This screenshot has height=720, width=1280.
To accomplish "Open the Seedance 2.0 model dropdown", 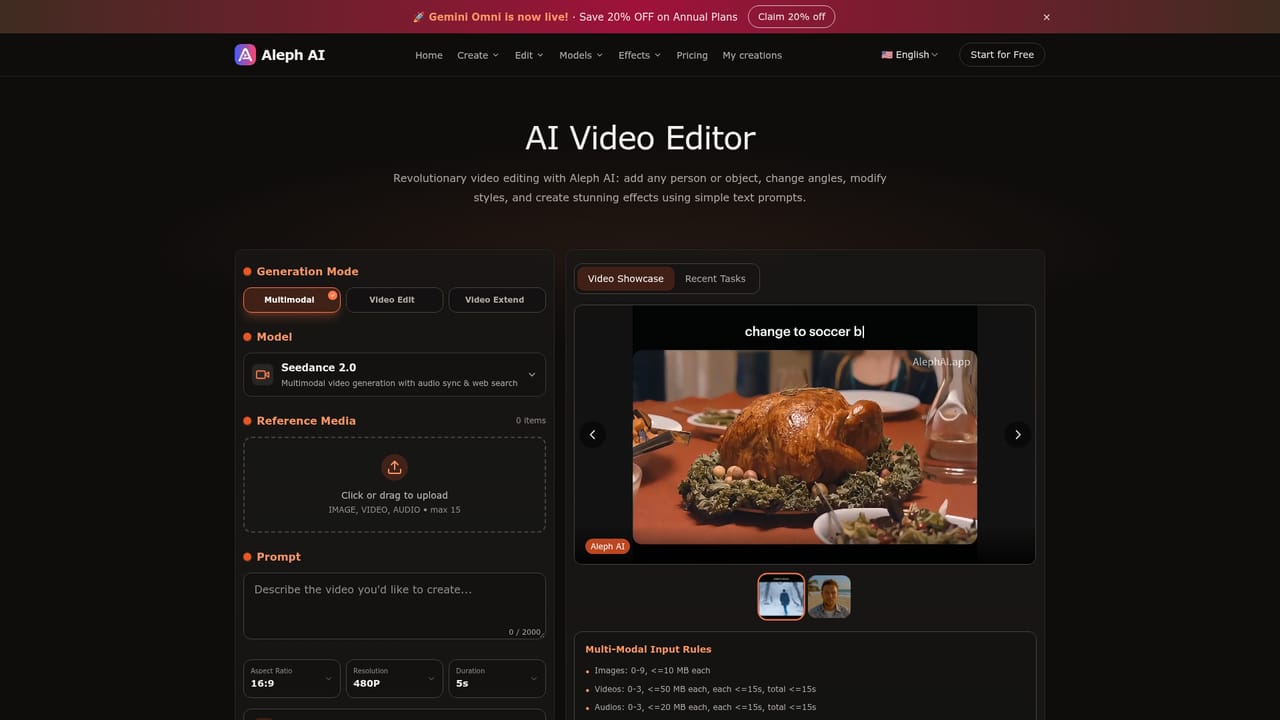I will pyautogui.click(x=394, y=375).
